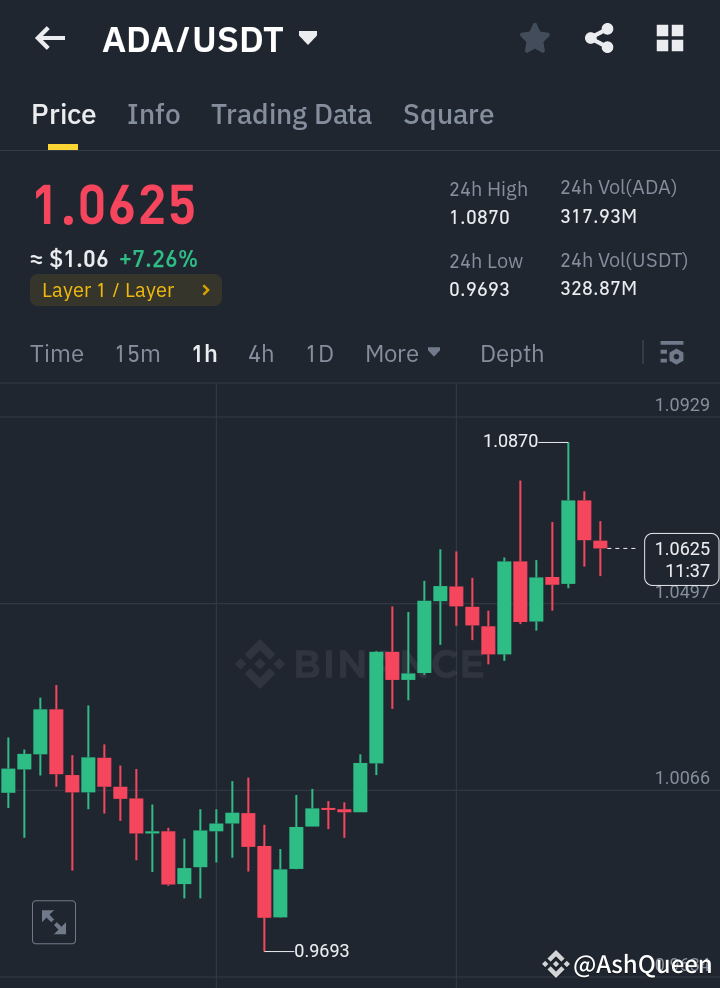Switch chart to 15m timeframe

tap(137, 353)
